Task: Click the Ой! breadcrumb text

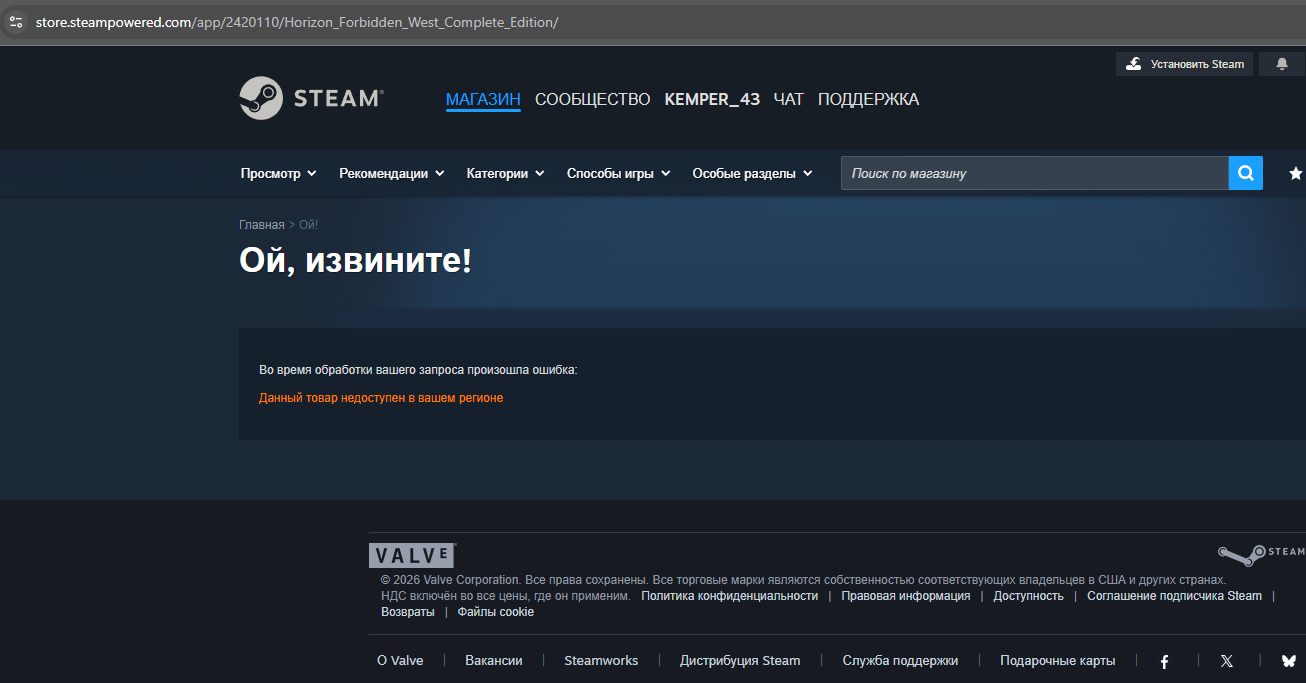Action: coord(309,225)
